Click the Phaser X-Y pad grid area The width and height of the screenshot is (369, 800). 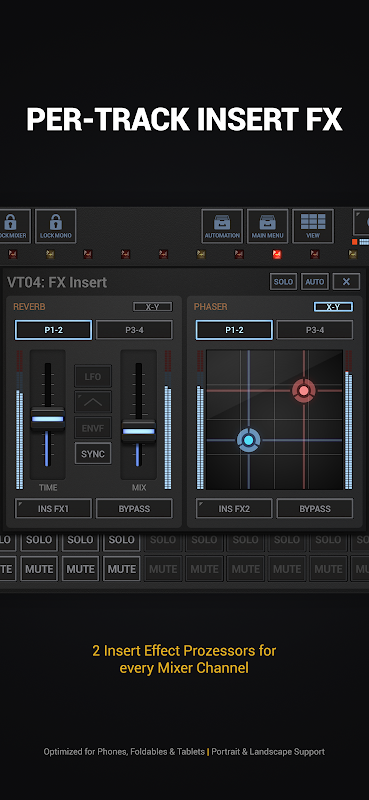[x=275, y=419]
